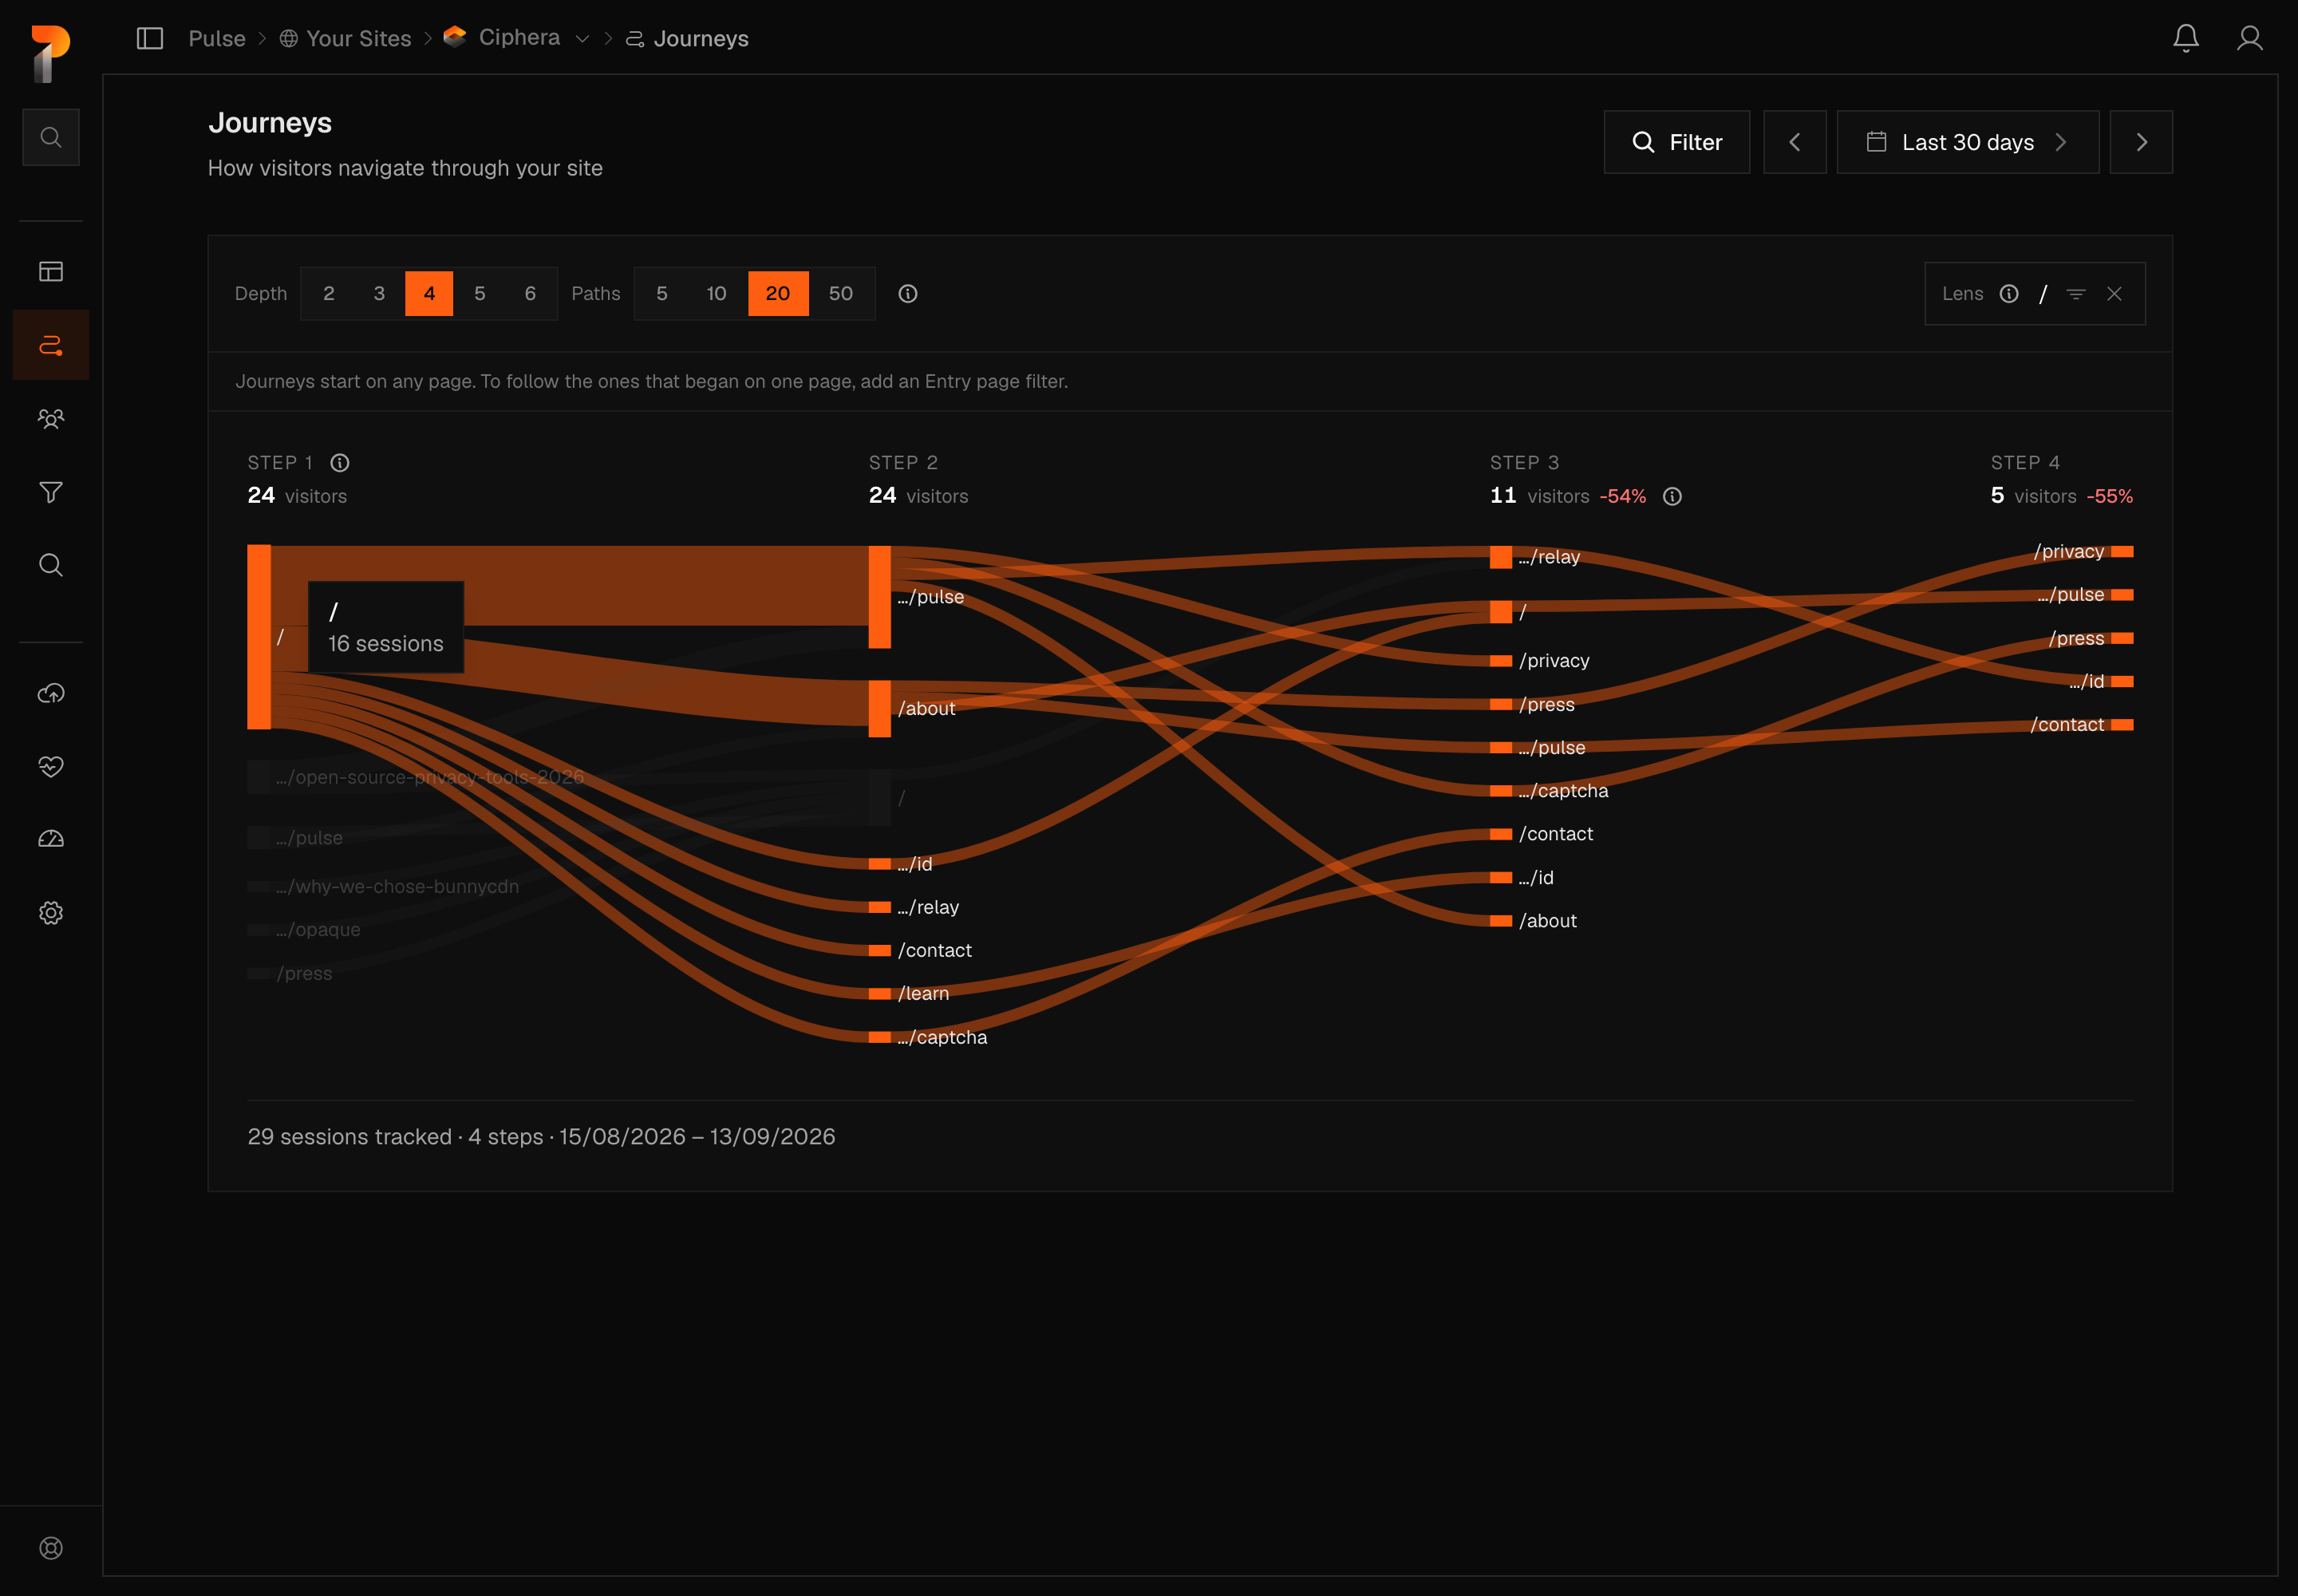The width and height of the screenshot is (2298, 1596).
Task: Click the Lens info icon
Action: (2009, 294)
